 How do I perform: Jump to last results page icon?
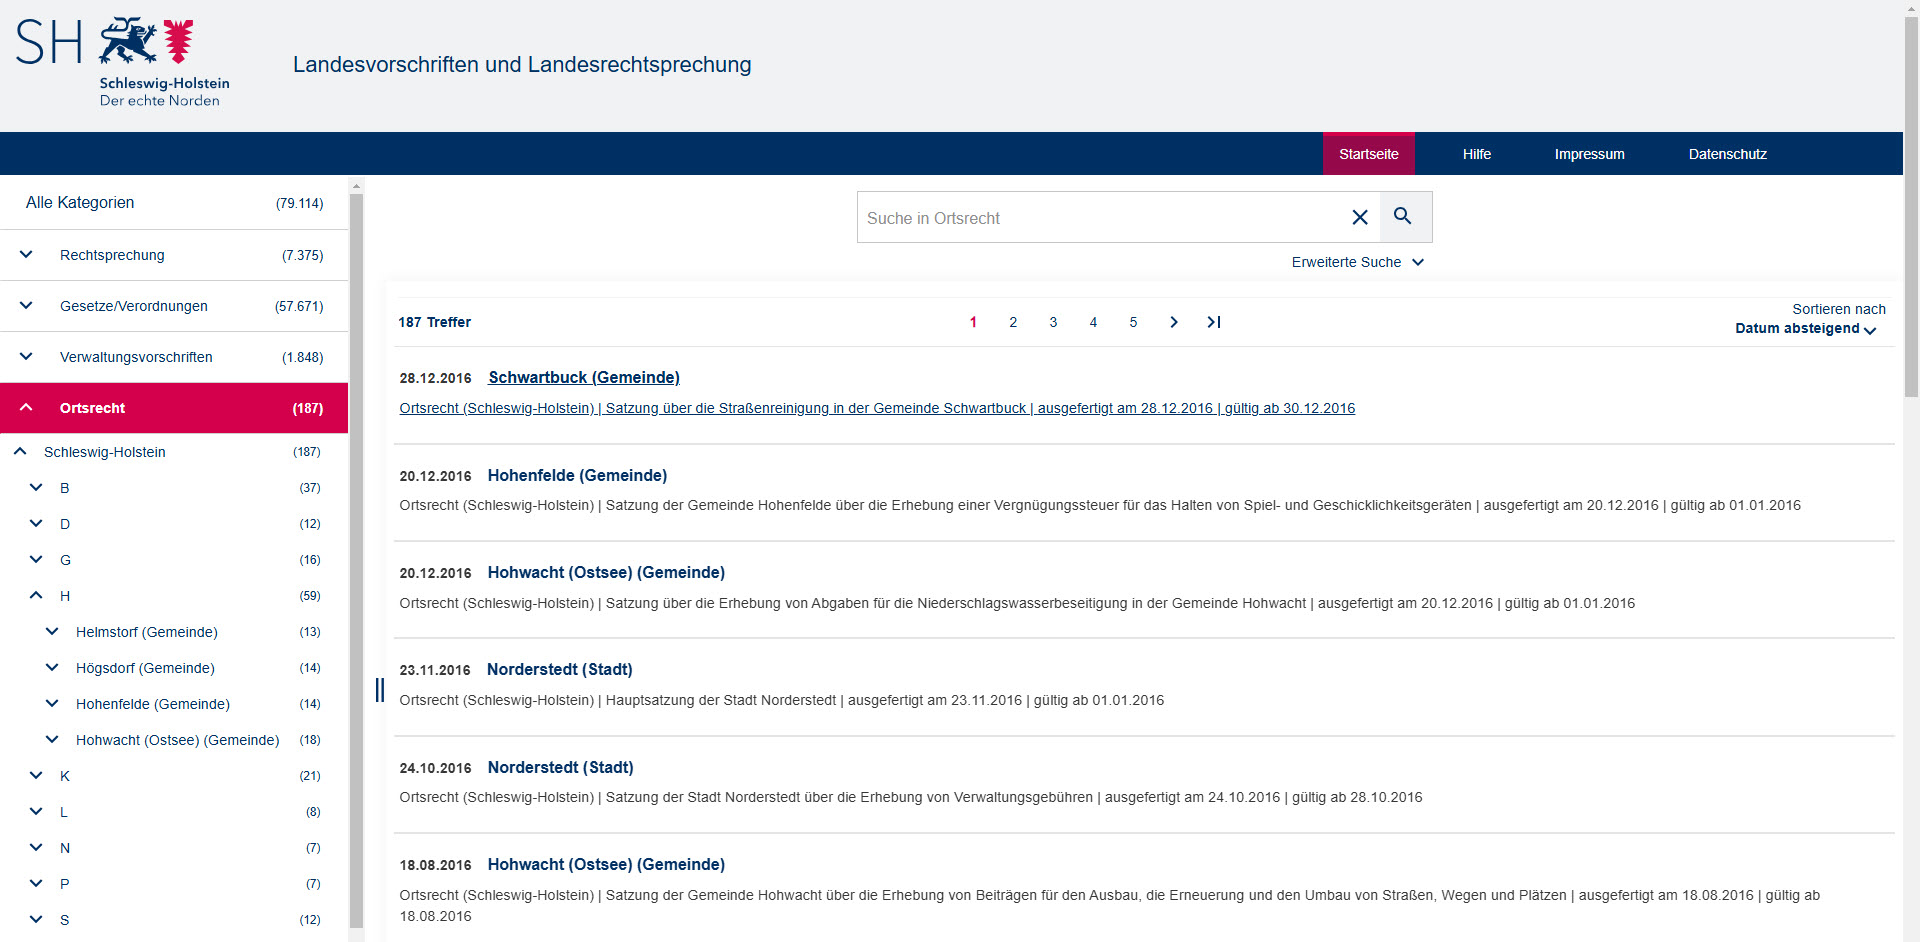coord(1214,322)
